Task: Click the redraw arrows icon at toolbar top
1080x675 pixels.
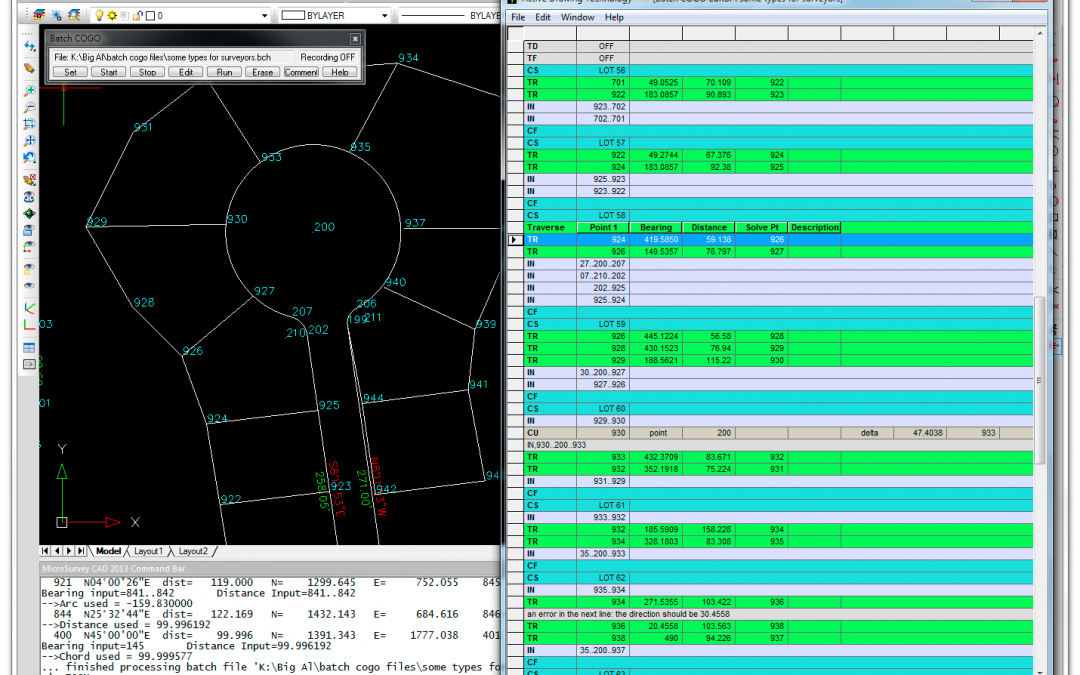Action: pyautogui.click(x=30, y=46)
